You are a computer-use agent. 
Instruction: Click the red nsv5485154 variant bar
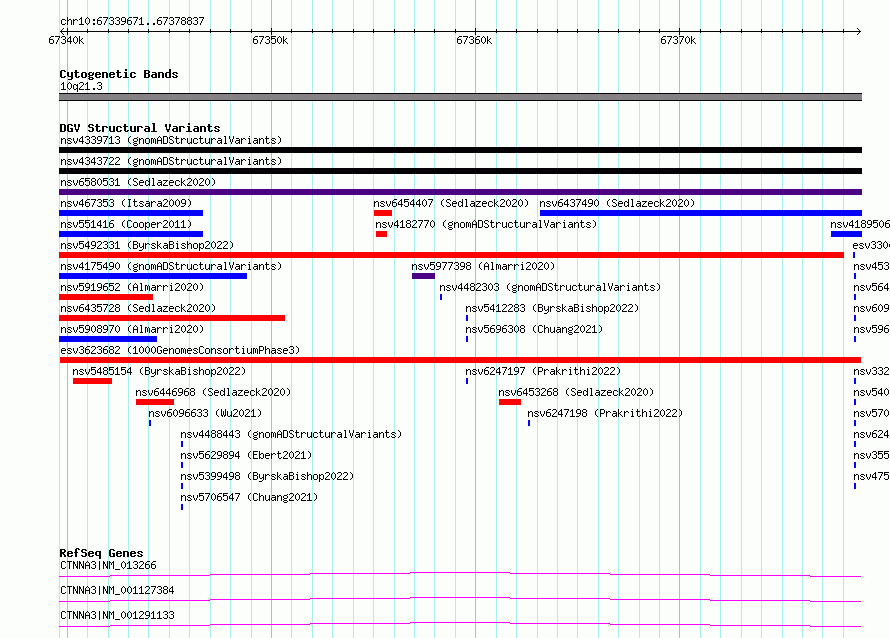click(x=93, y=381)
